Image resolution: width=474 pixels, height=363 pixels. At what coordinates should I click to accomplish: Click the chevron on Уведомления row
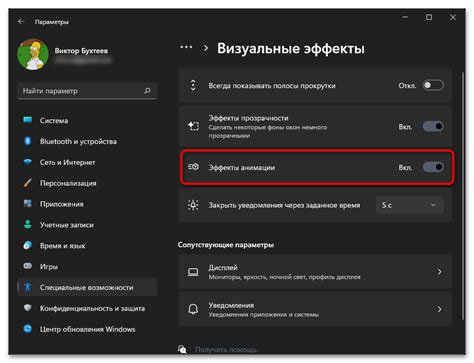[439, 309]
